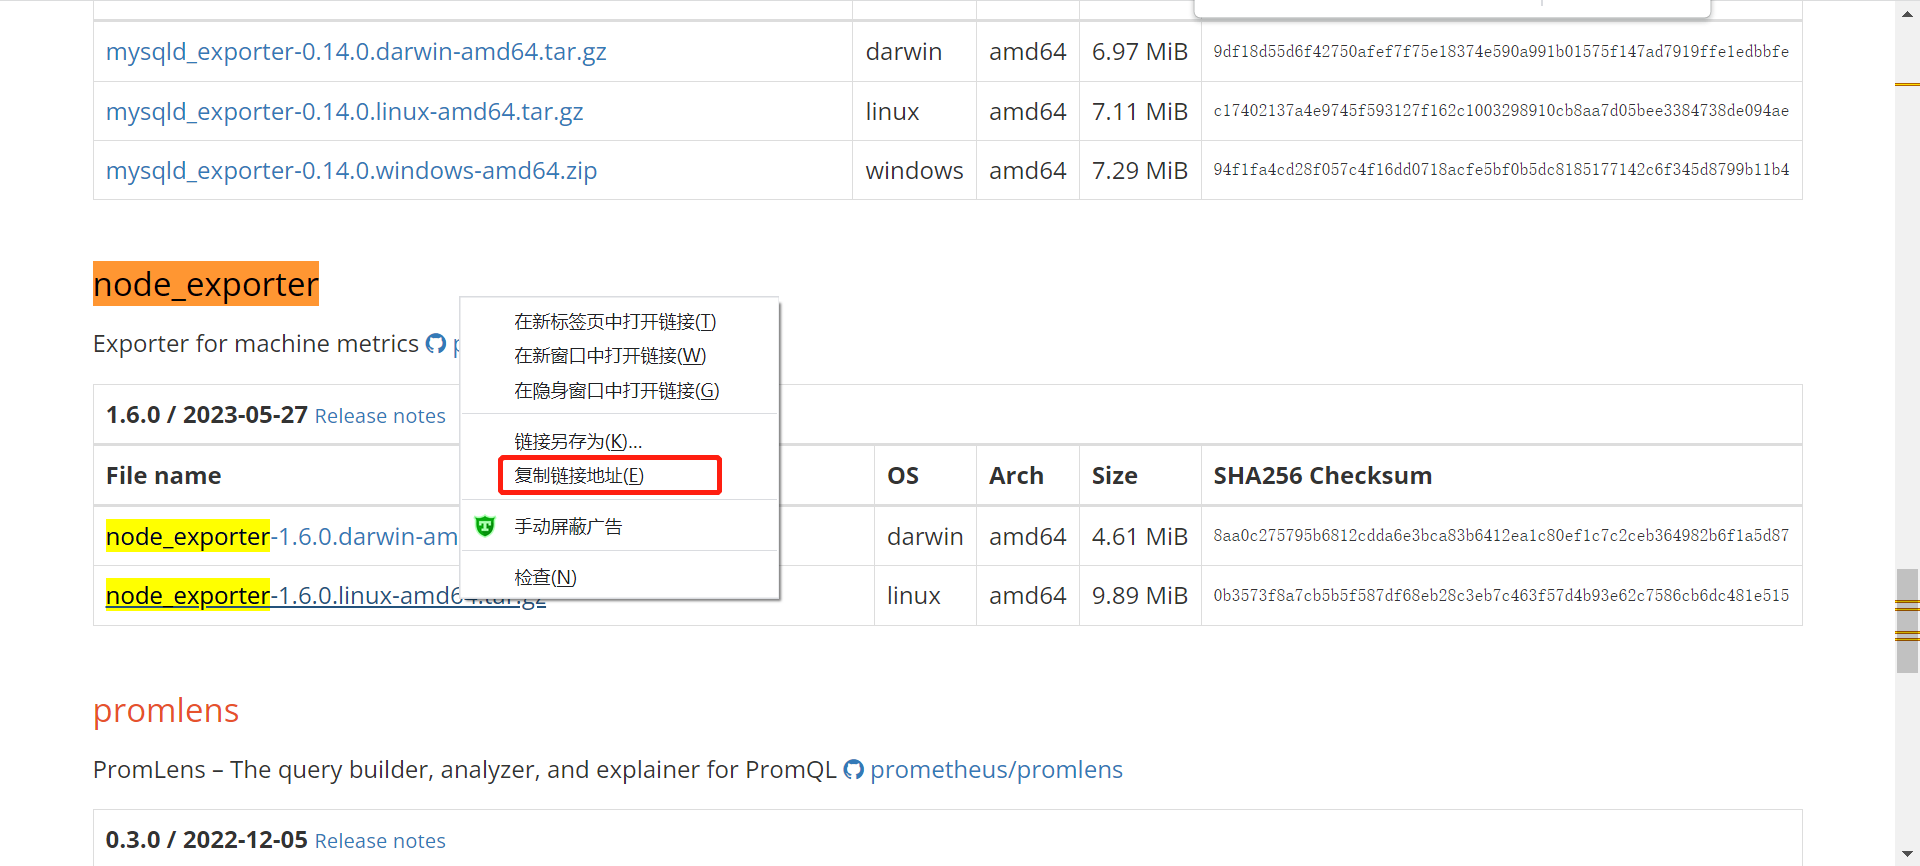Download mysqld_exporter-0.14.0.linux-amd64.tar.gz

click(x=345, y=112)
